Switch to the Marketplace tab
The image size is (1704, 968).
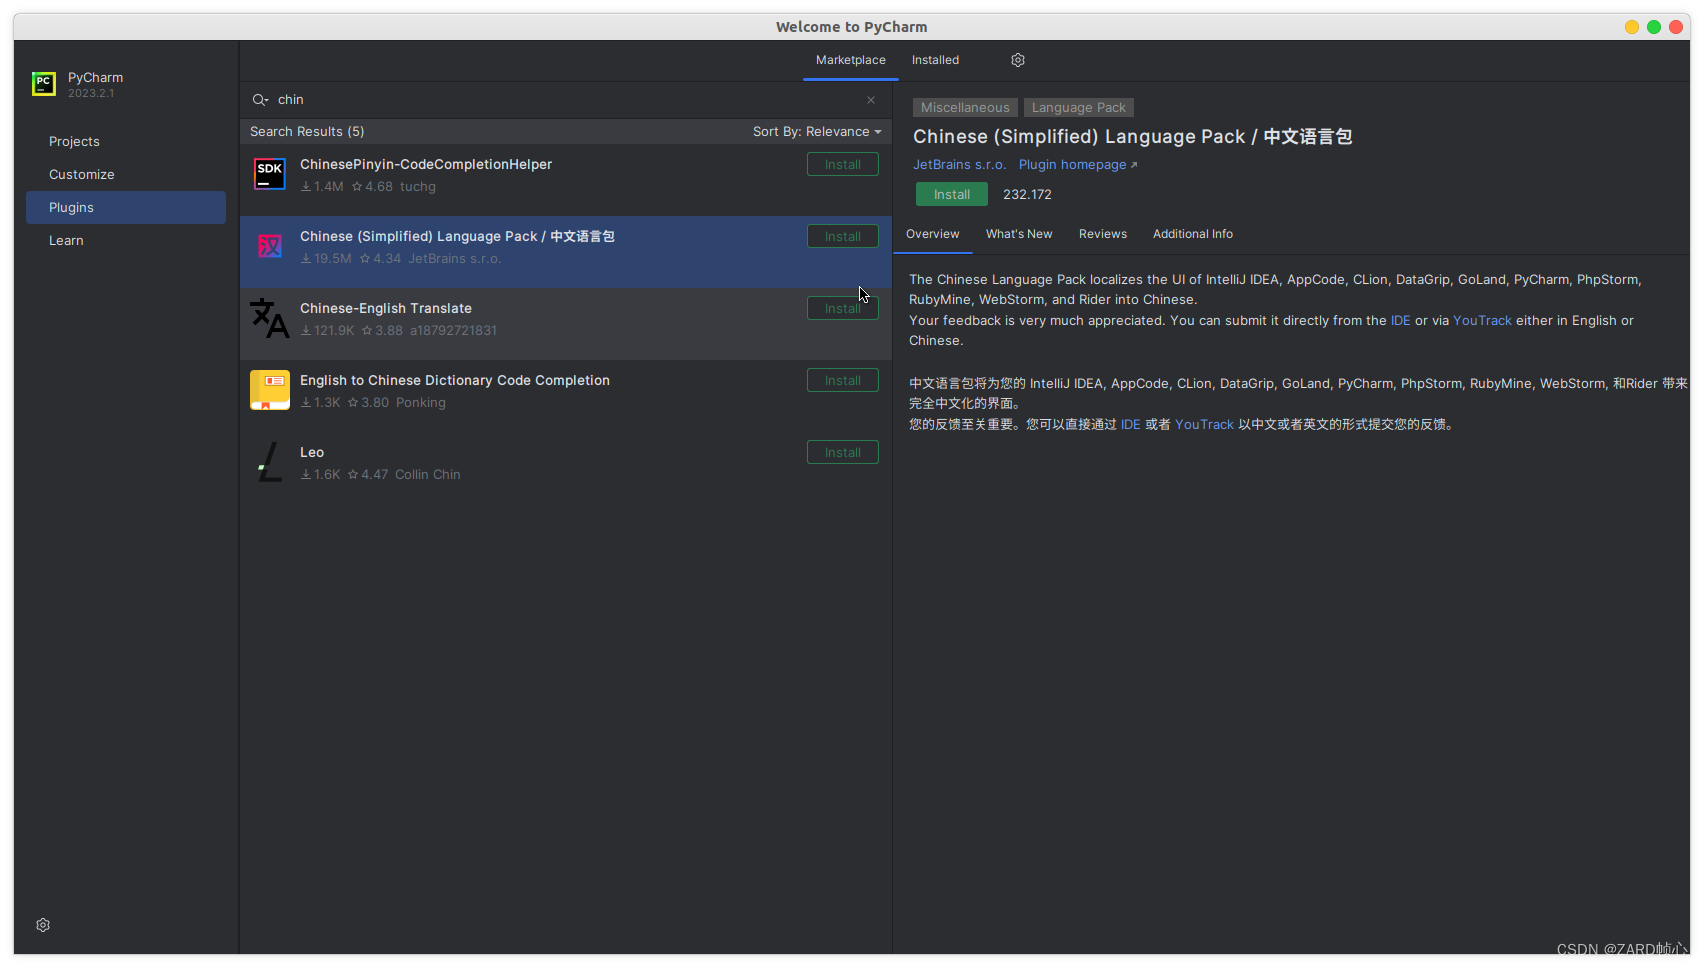coord(851,60)
